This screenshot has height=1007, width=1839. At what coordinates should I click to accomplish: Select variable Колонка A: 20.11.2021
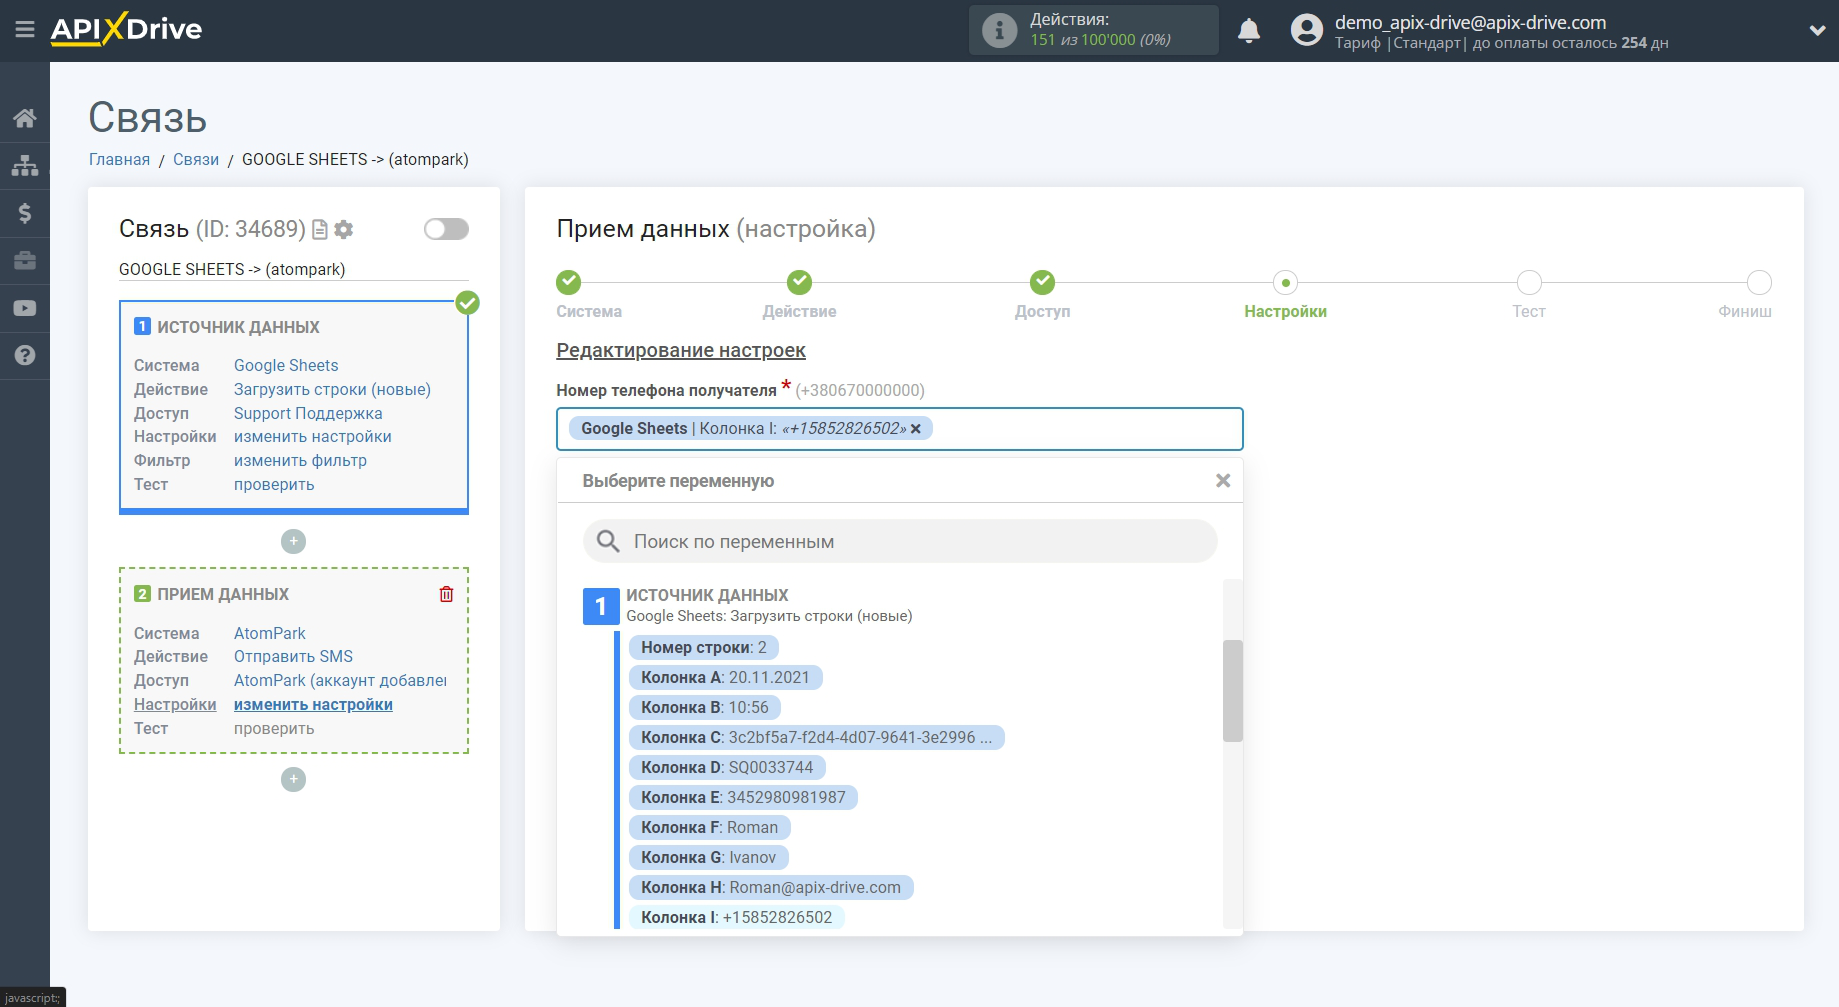[725, 677]
